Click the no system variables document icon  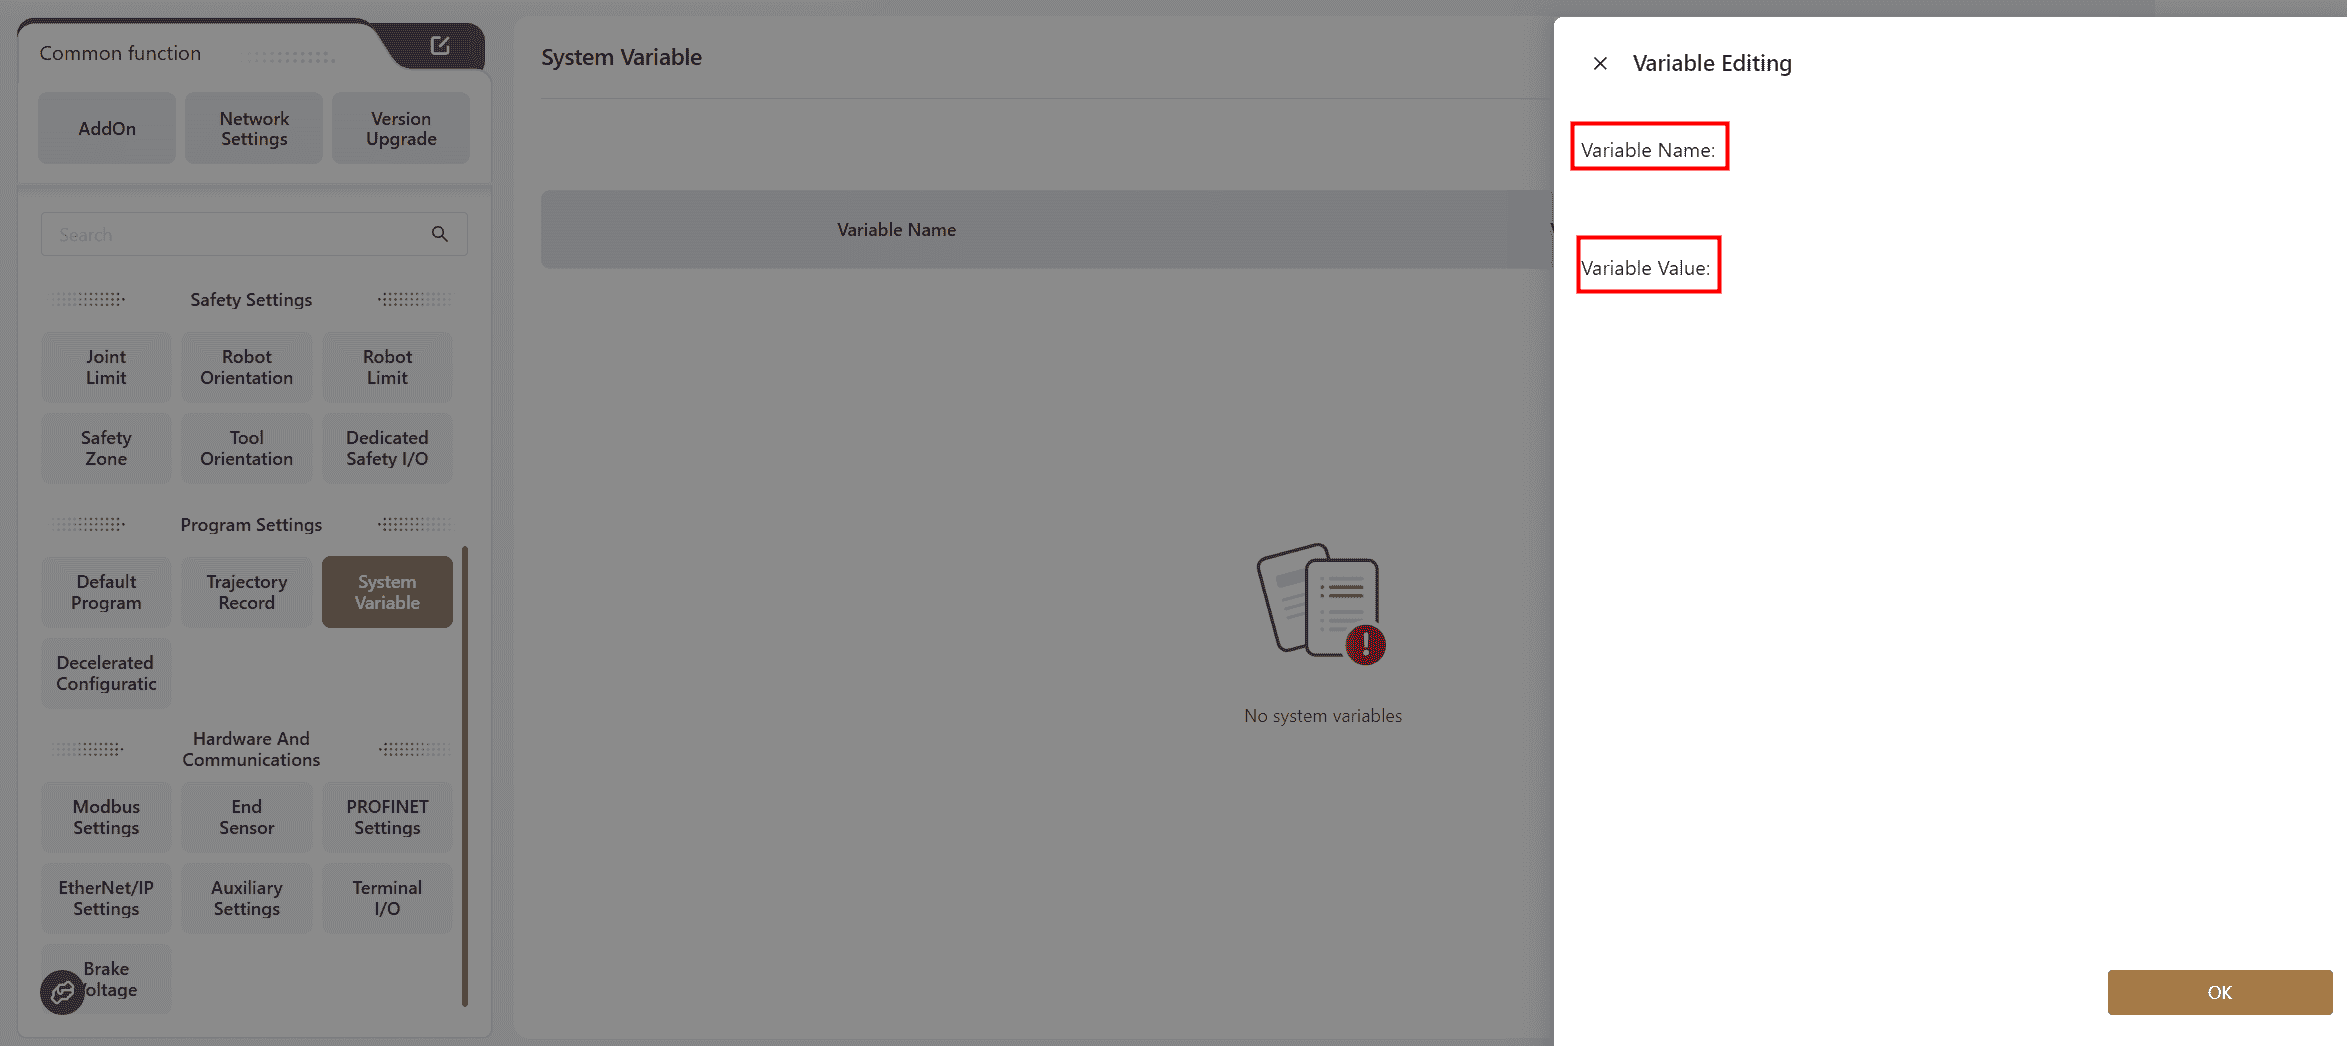point(1321,604)
